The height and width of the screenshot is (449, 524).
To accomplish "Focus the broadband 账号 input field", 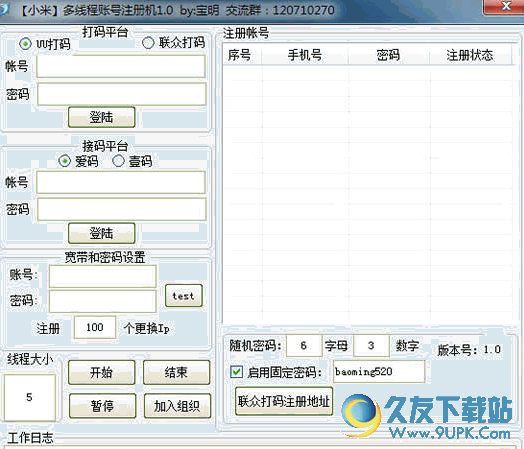I will point(102,276).
